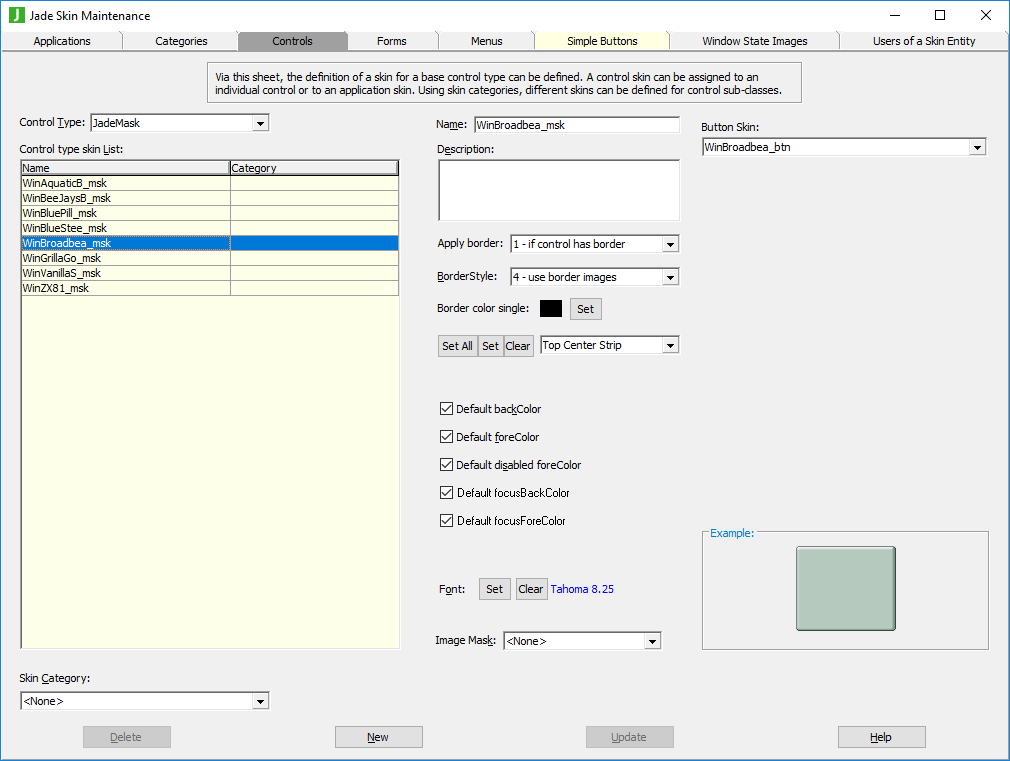Select WinGrillaGo_msk in the skin list
Screen dimensions: 1010x761
tap(62, 258)
